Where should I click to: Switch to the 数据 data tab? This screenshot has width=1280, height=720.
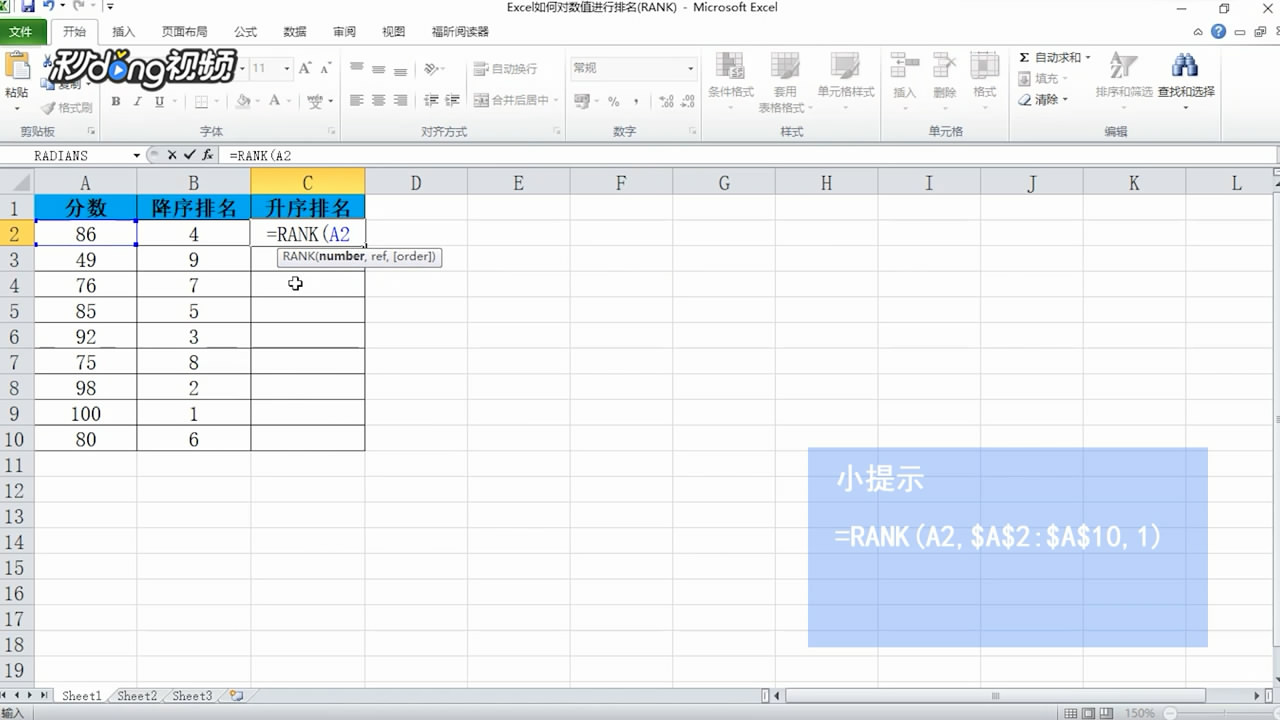pyautogui.click(x=295, y=32)
